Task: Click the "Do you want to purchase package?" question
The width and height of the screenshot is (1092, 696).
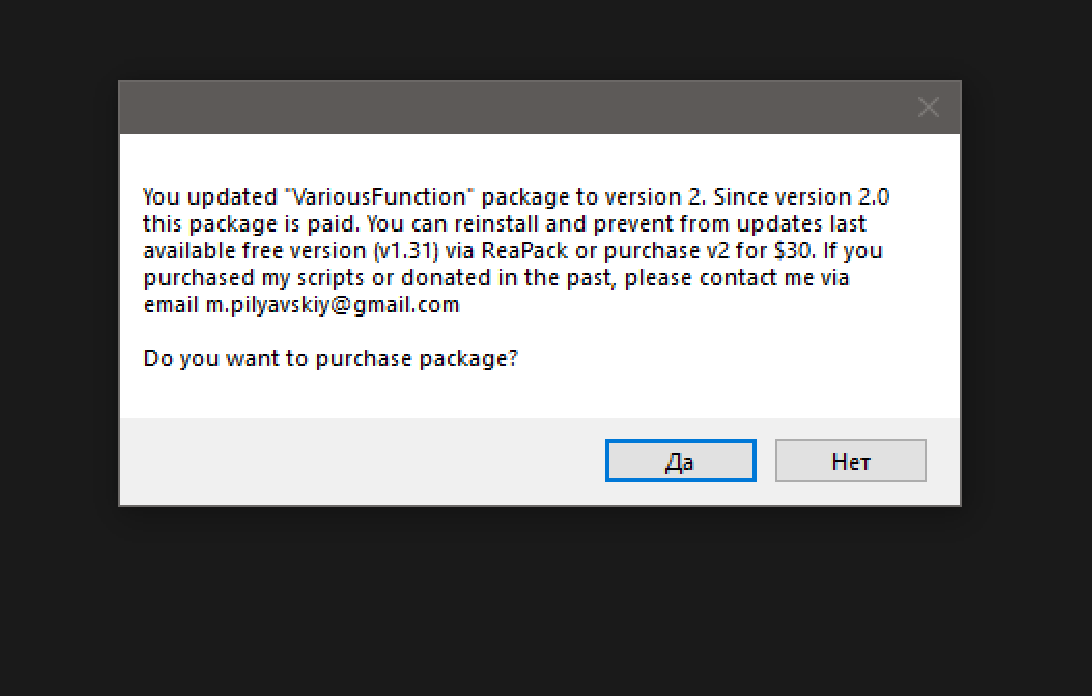Action: (x=331, y=357)
